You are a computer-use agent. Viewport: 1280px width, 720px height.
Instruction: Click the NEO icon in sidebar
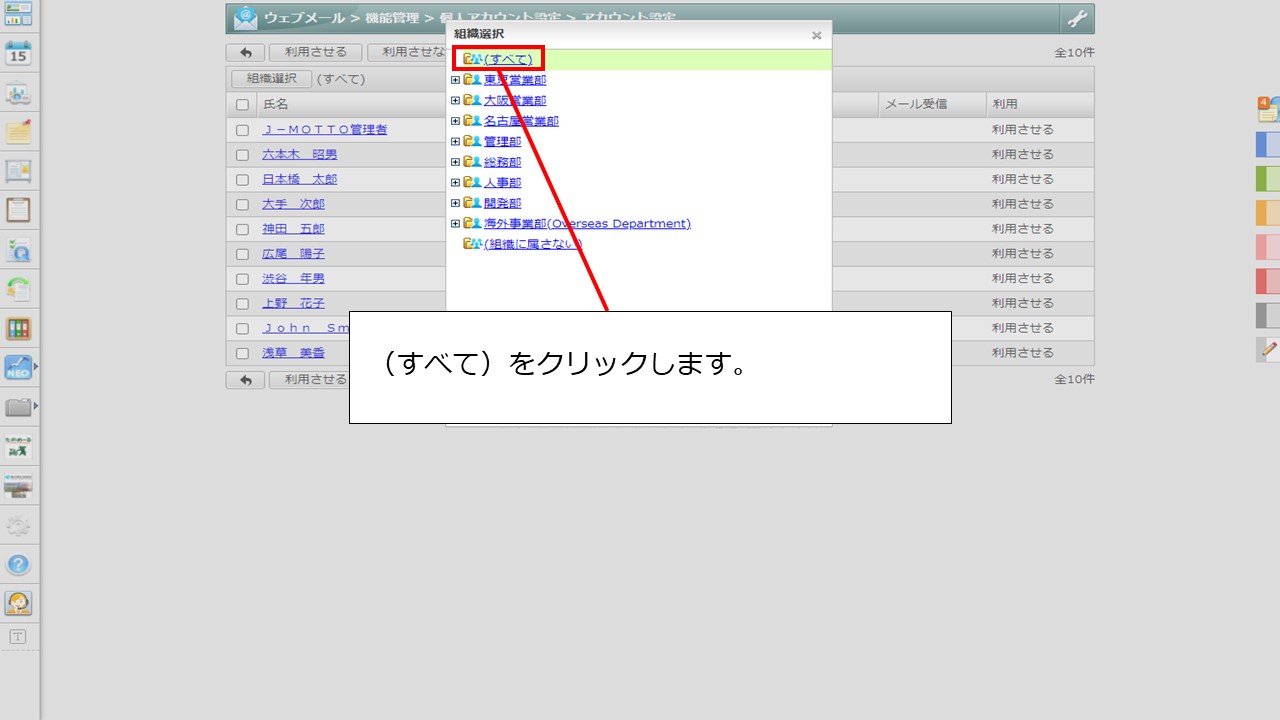click(x=18, y=368)
